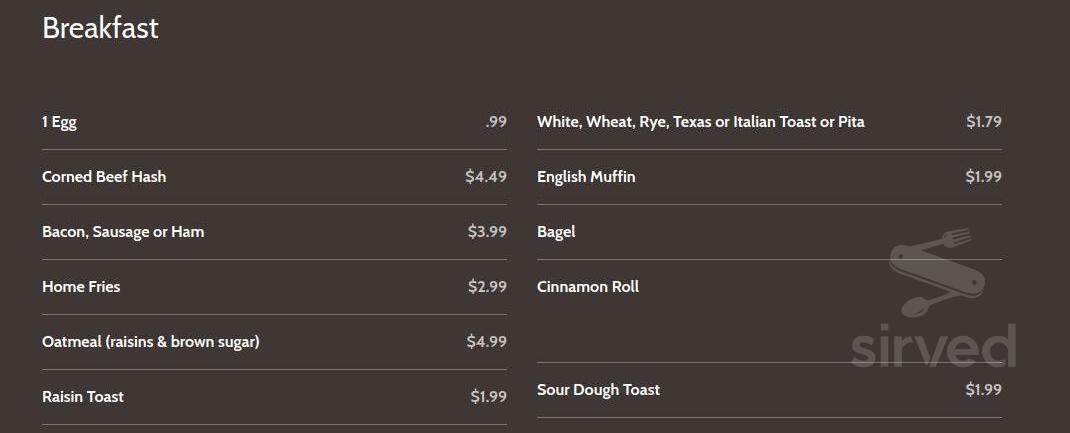
Task: Click the $4.49 Corned Beef Hash price
Action: (486, 177)
